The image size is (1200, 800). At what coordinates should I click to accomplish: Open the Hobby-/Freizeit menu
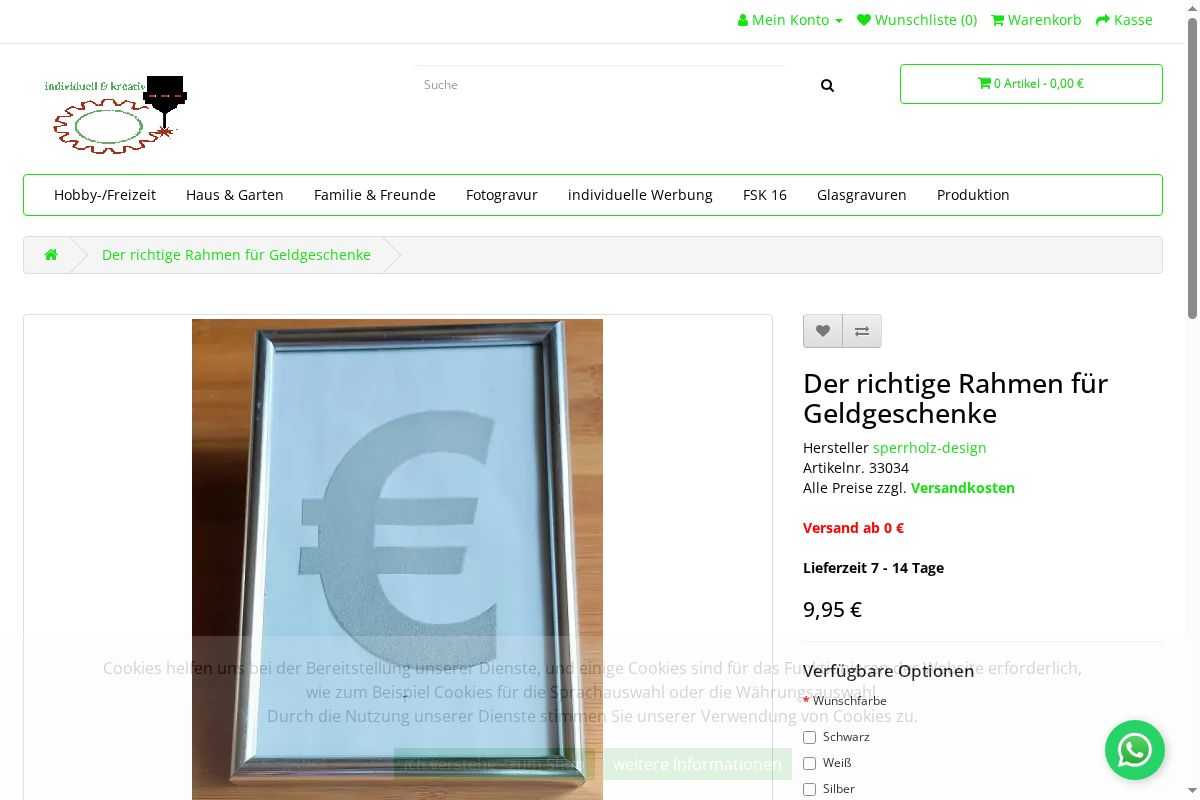[105, 195]
